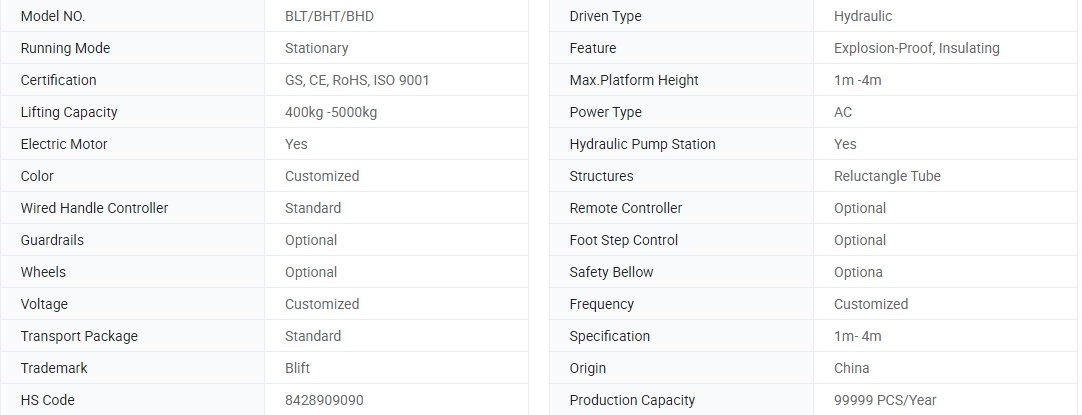Viewport: 1082px width, 415px height.
Task: Click the Hydraulic Pump Station label
Action: 642,144
